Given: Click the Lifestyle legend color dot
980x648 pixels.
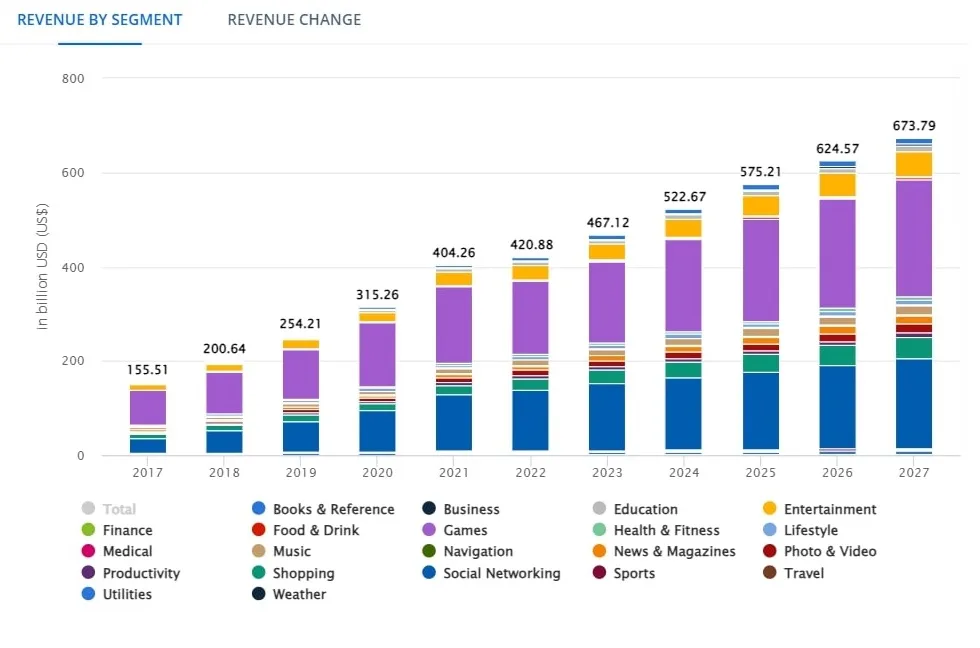Looking at the screenshot, I should [x=770, y=530].
